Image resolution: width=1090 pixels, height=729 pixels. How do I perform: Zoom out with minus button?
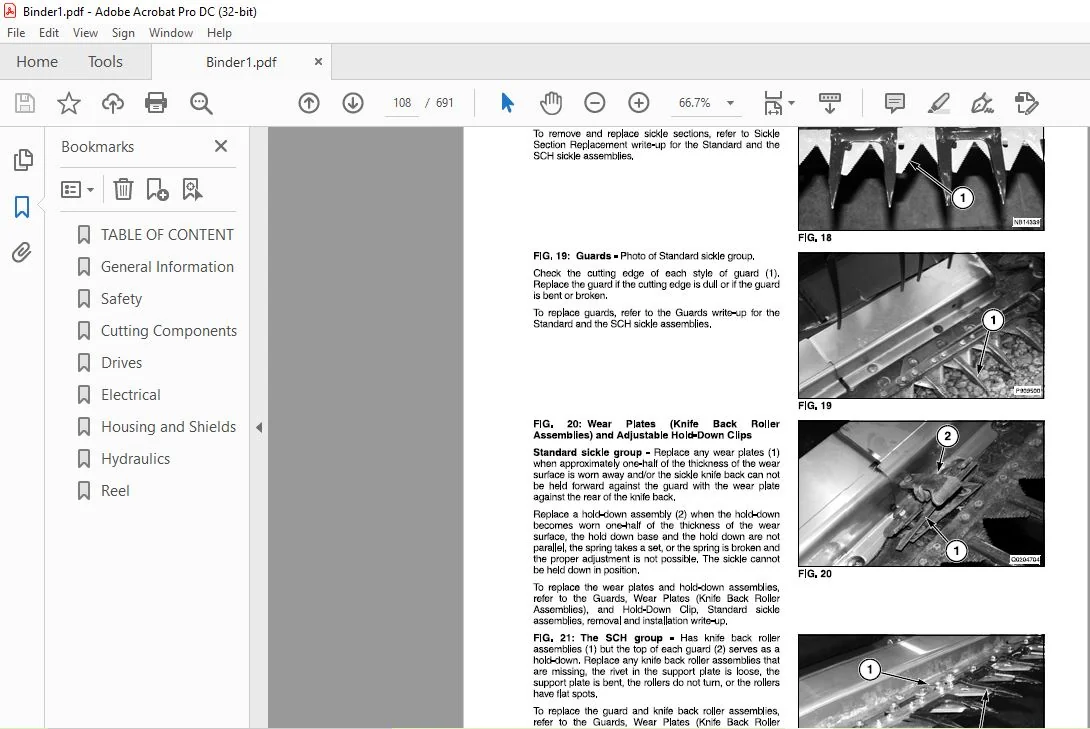tap(594, 103)
